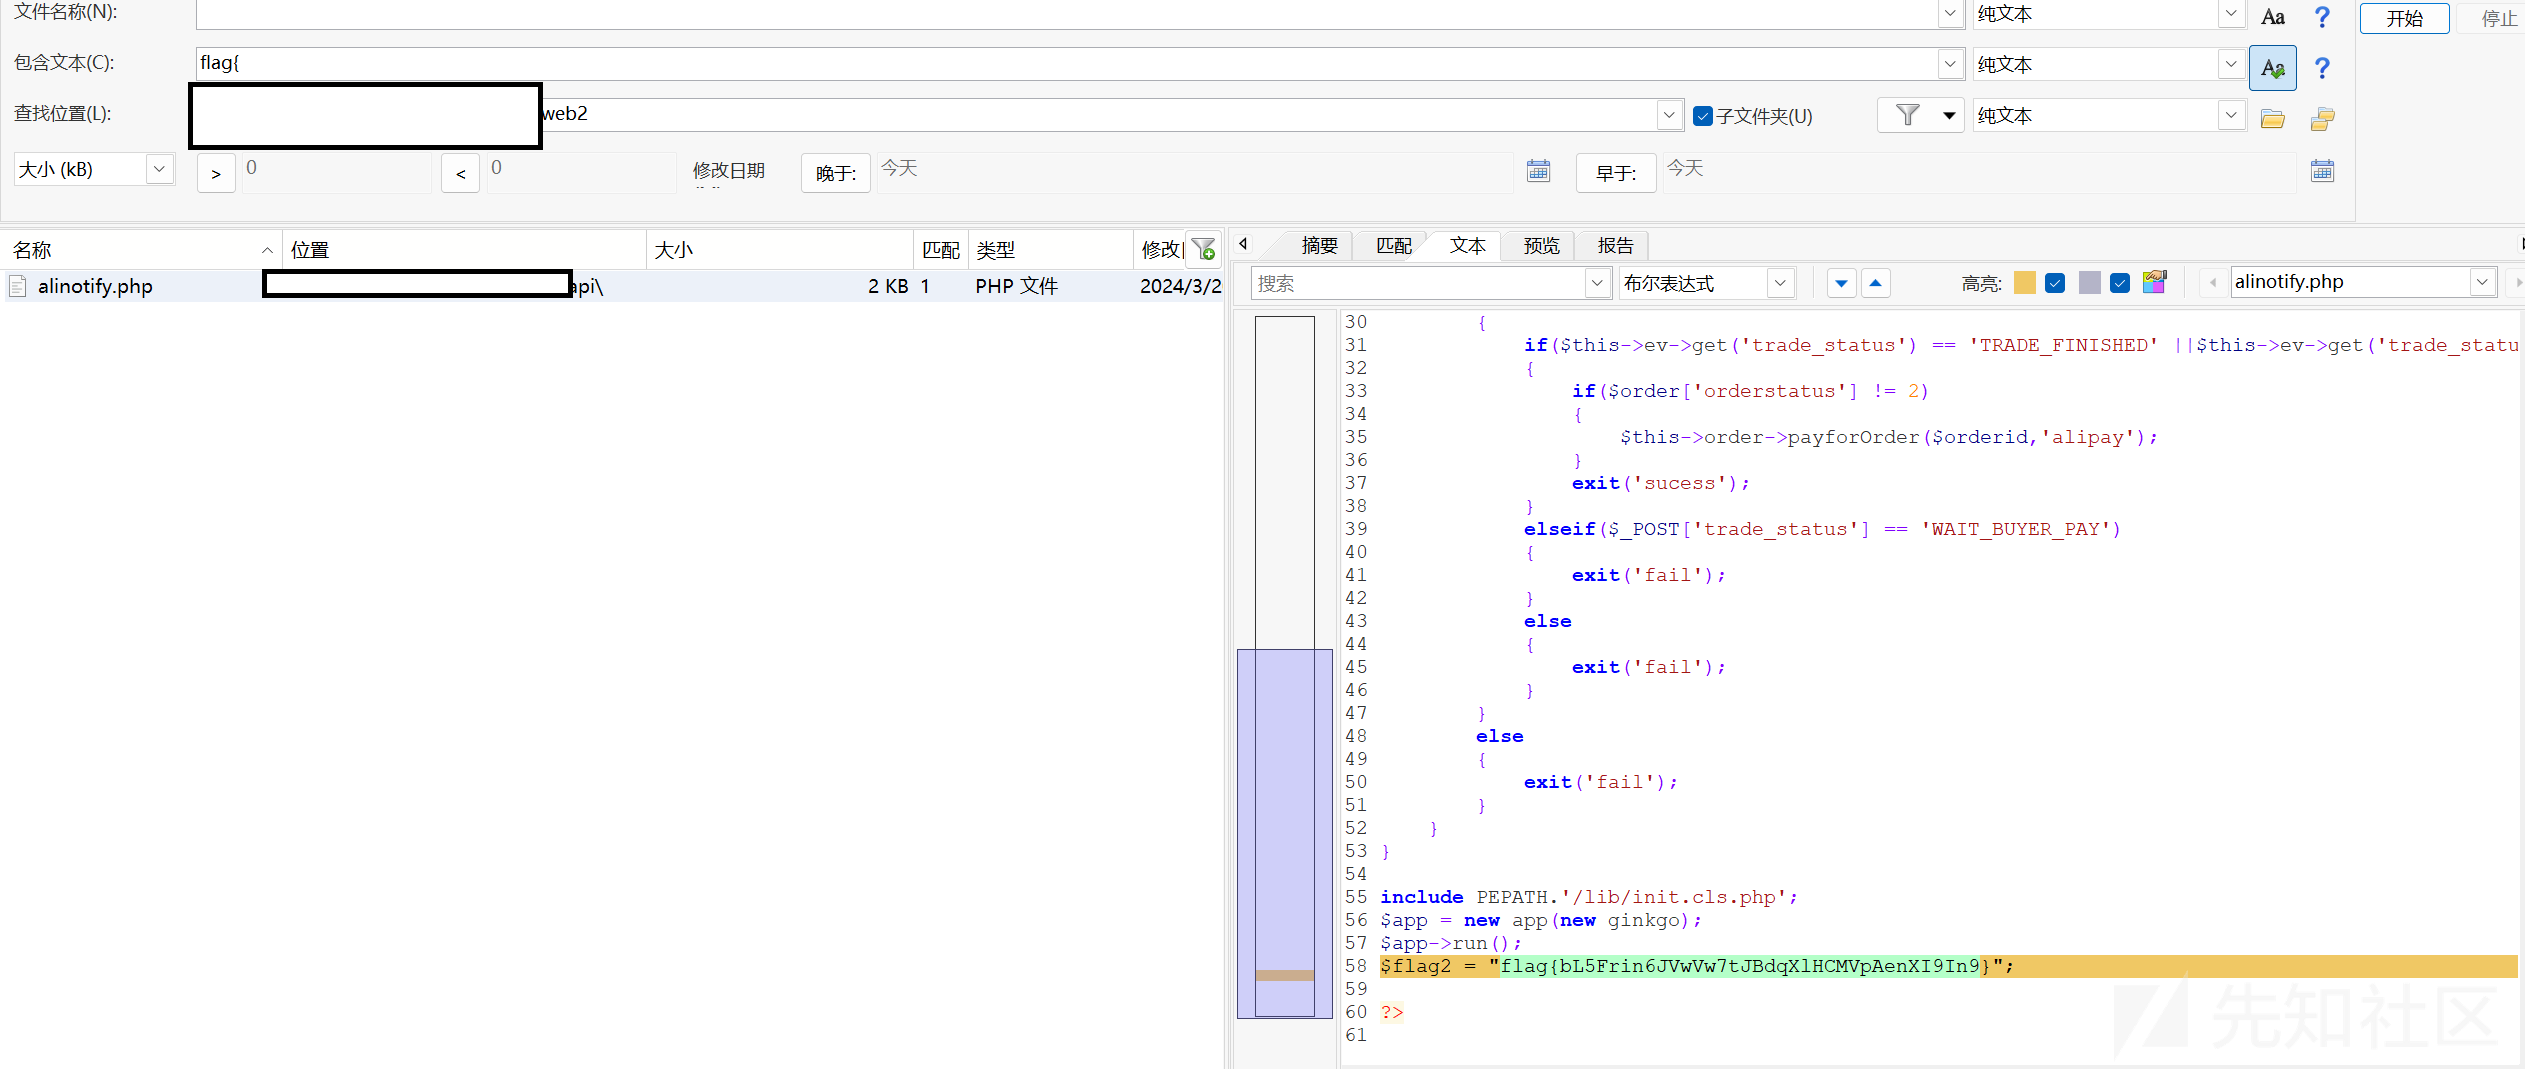Open the 大小 (kB) unit dropdown
The height and width of the screenshot is (1069, 2525).
tap(159, 169)
